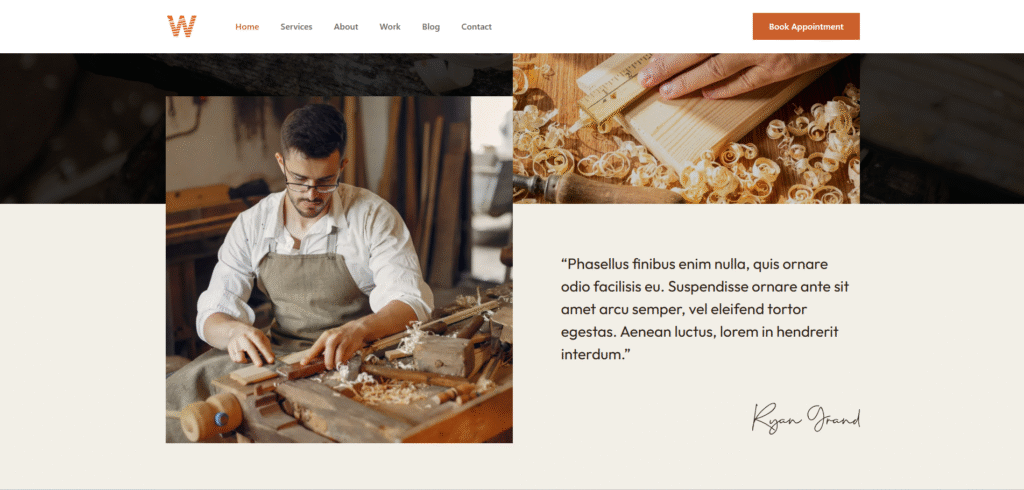Click the carpenter at workbench photo

[x=339, y=269]
